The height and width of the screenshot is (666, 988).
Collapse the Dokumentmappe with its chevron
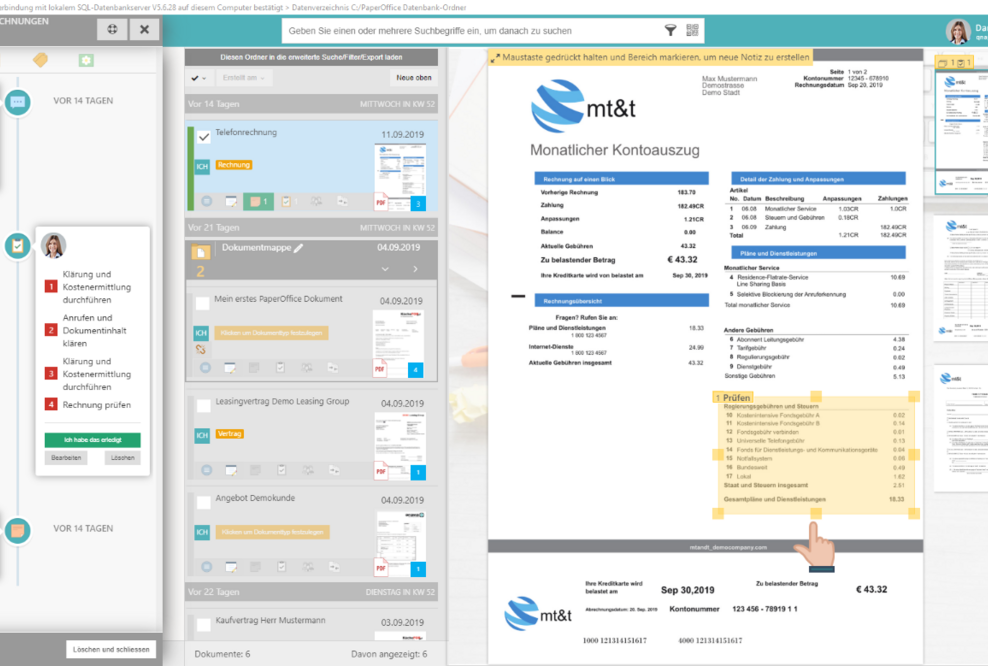[386, 268]
